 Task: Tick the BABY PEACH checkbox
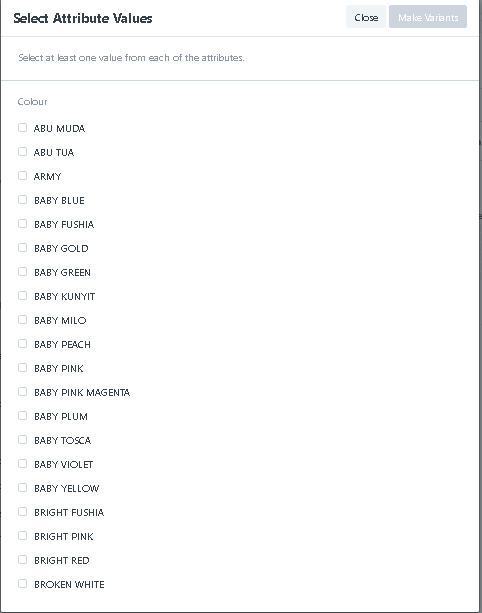tap(22, 344)
